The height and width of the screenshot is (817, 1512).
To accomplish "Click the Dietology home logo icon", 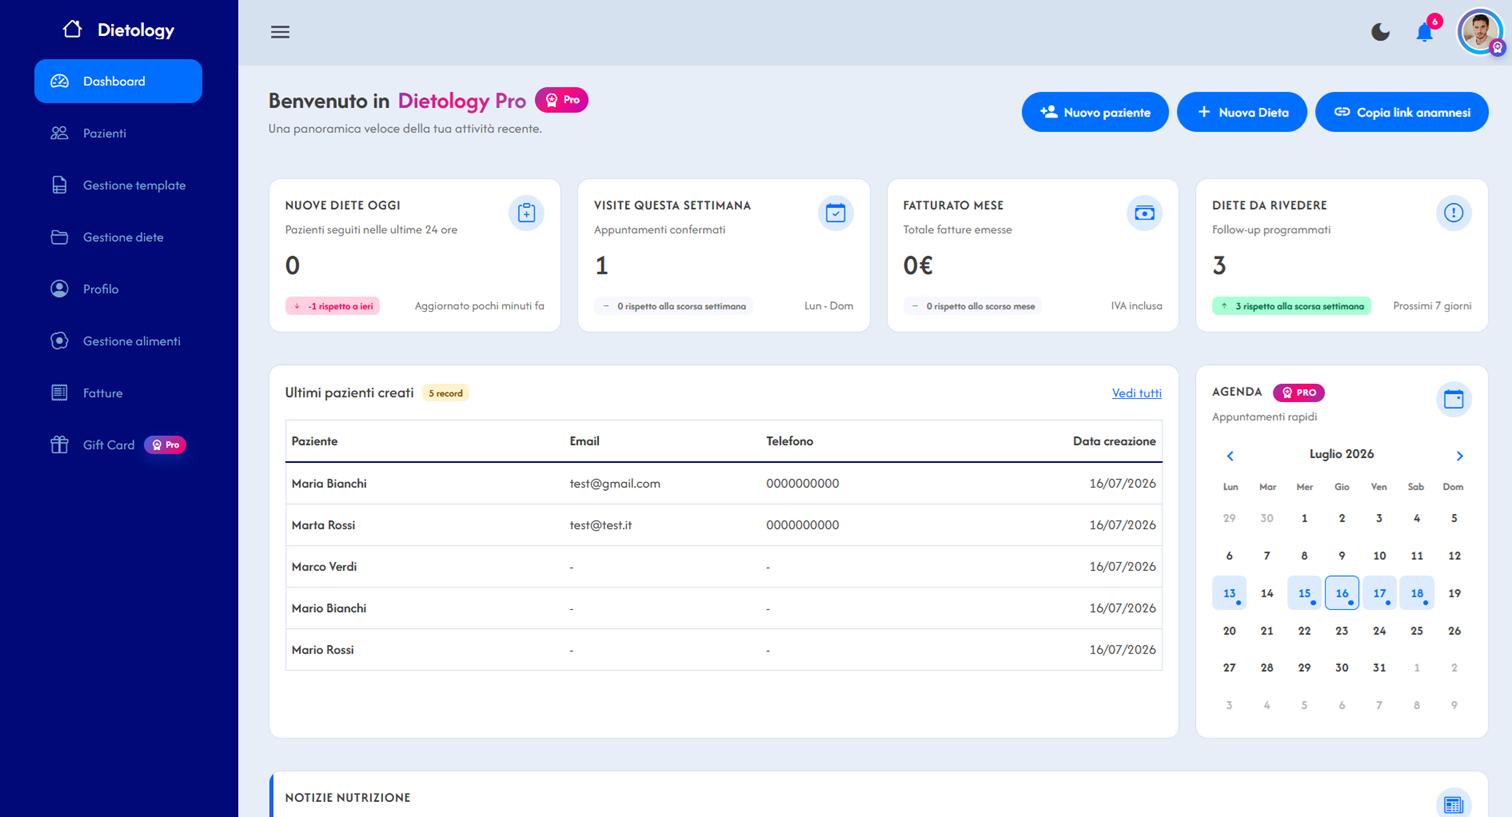I will pos(72,29).
